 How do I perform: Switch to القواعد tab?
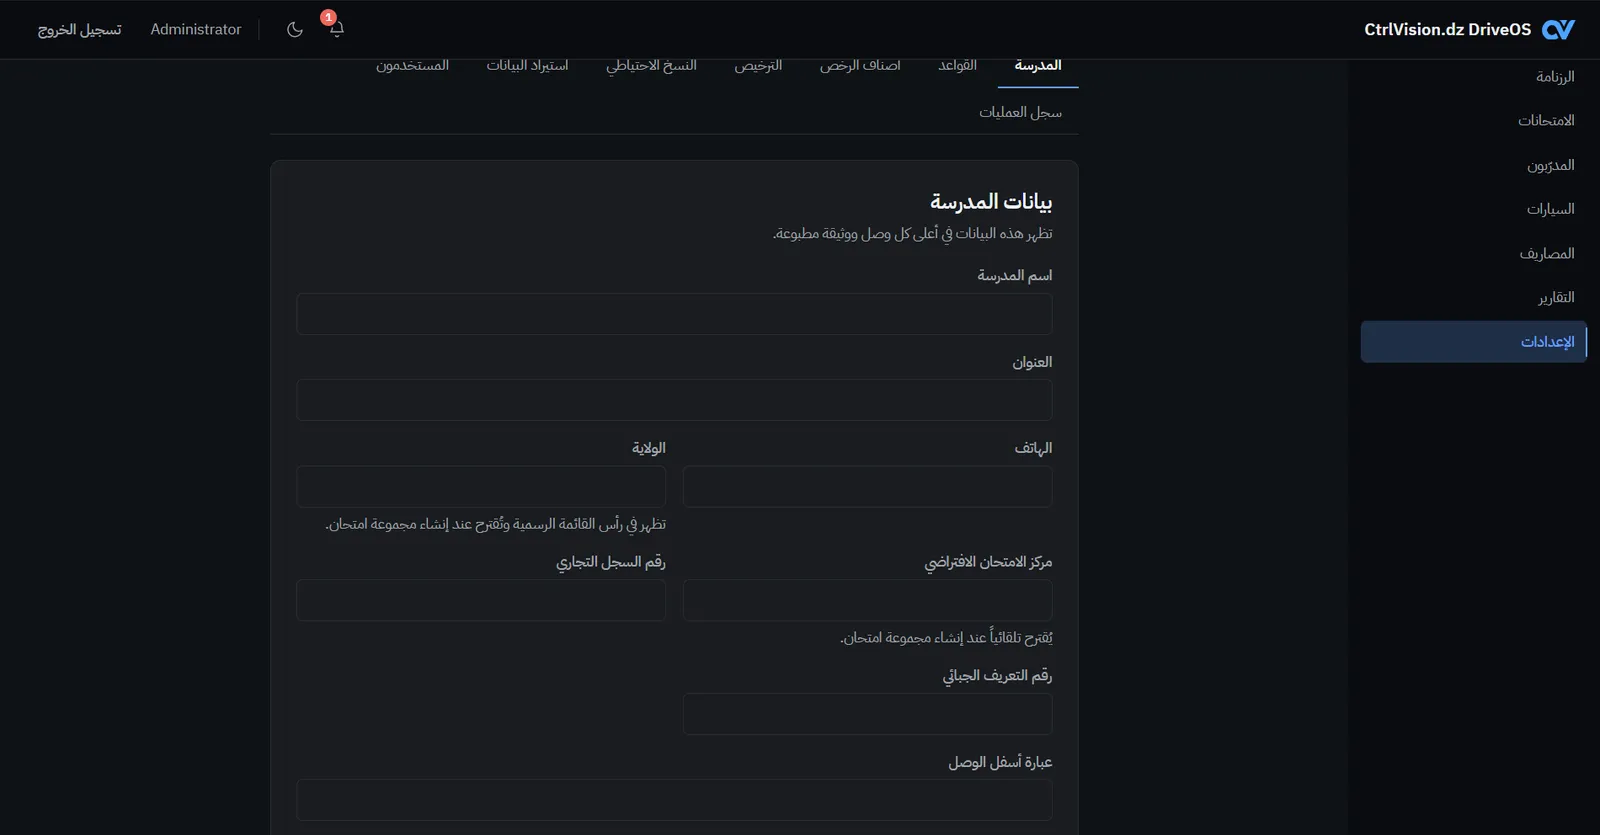pyautogui.click(x=957, y=66)
